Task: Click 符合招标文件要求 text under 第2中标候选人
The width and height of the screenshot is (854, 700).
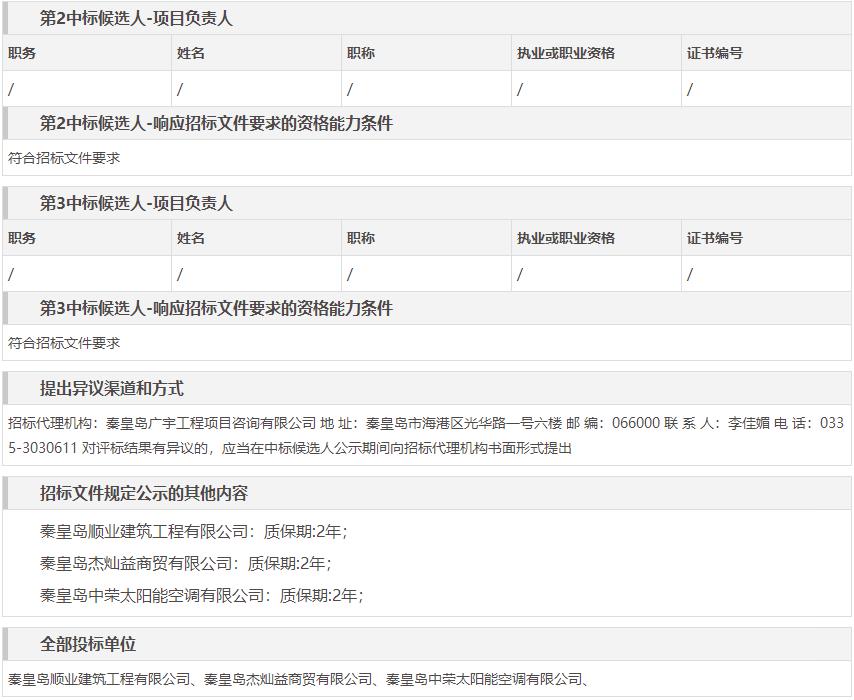Action: tap(64, 158)
